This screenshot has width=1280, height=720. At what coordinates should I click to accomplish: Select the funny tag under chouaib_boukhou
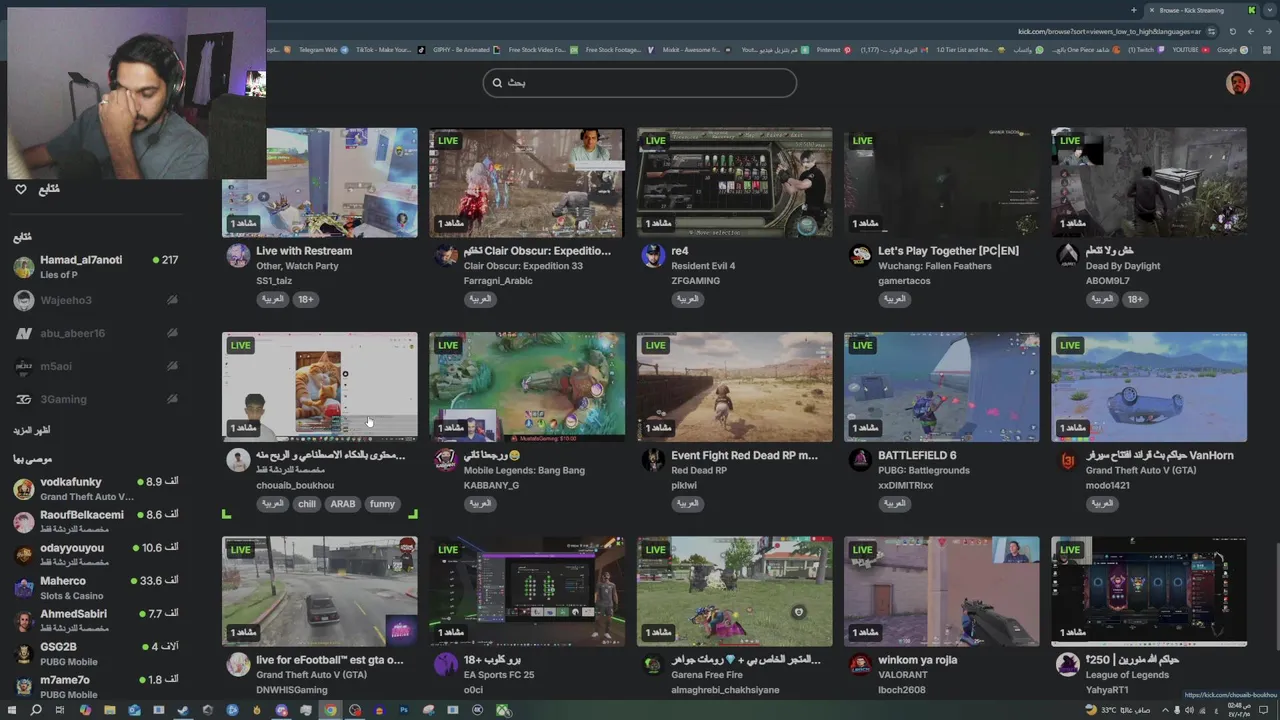coord(382,504)
